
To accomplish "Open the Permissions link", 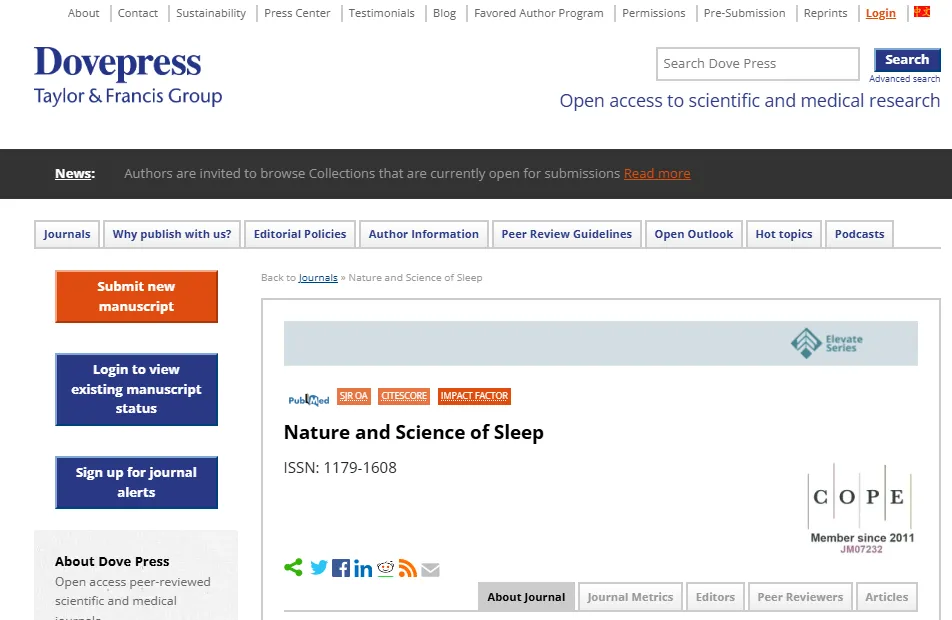I will tap(653, 13).
